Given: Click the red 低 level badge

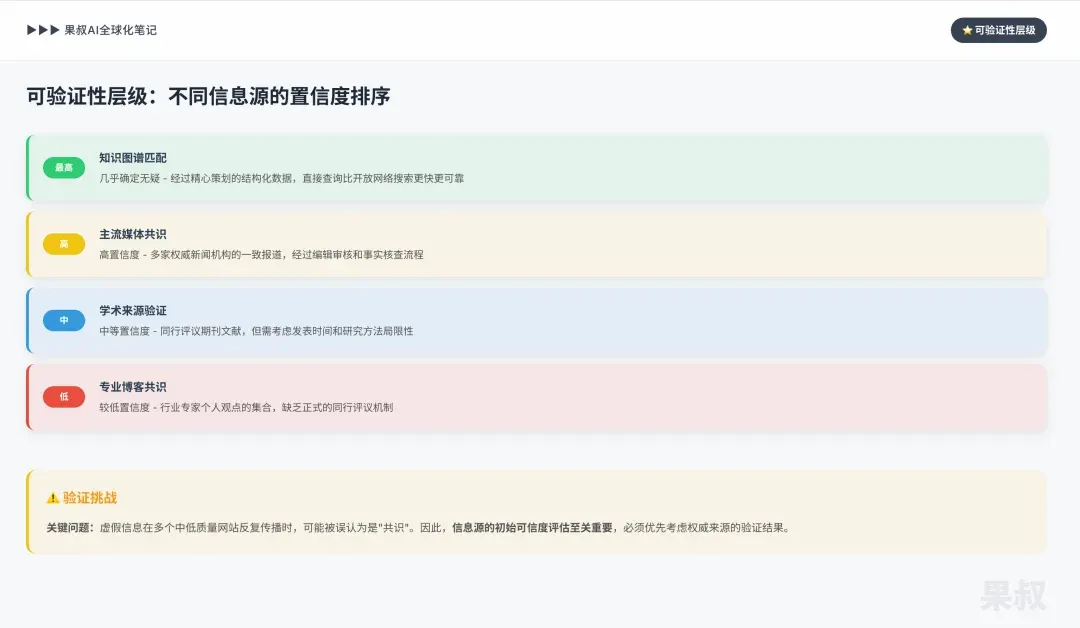Looking at the screenshot, I should (x=64, y=397).
